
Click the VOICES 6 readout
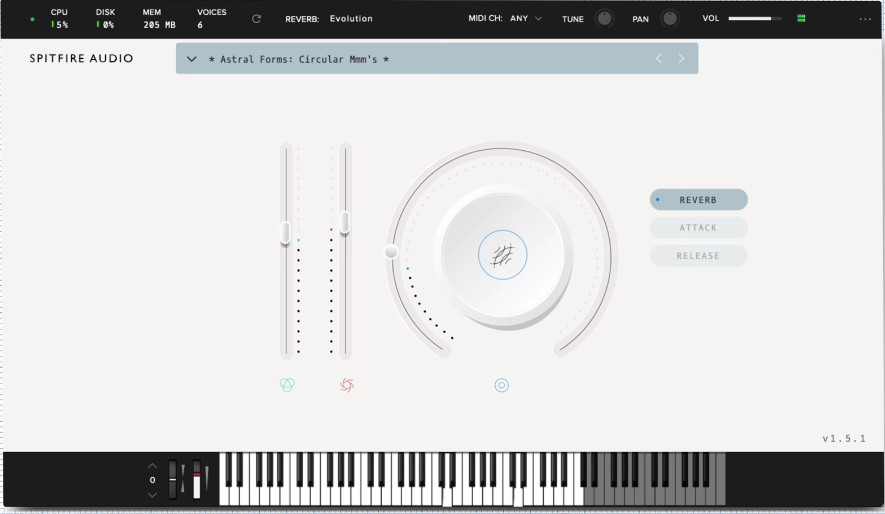[x=212, y=19]
